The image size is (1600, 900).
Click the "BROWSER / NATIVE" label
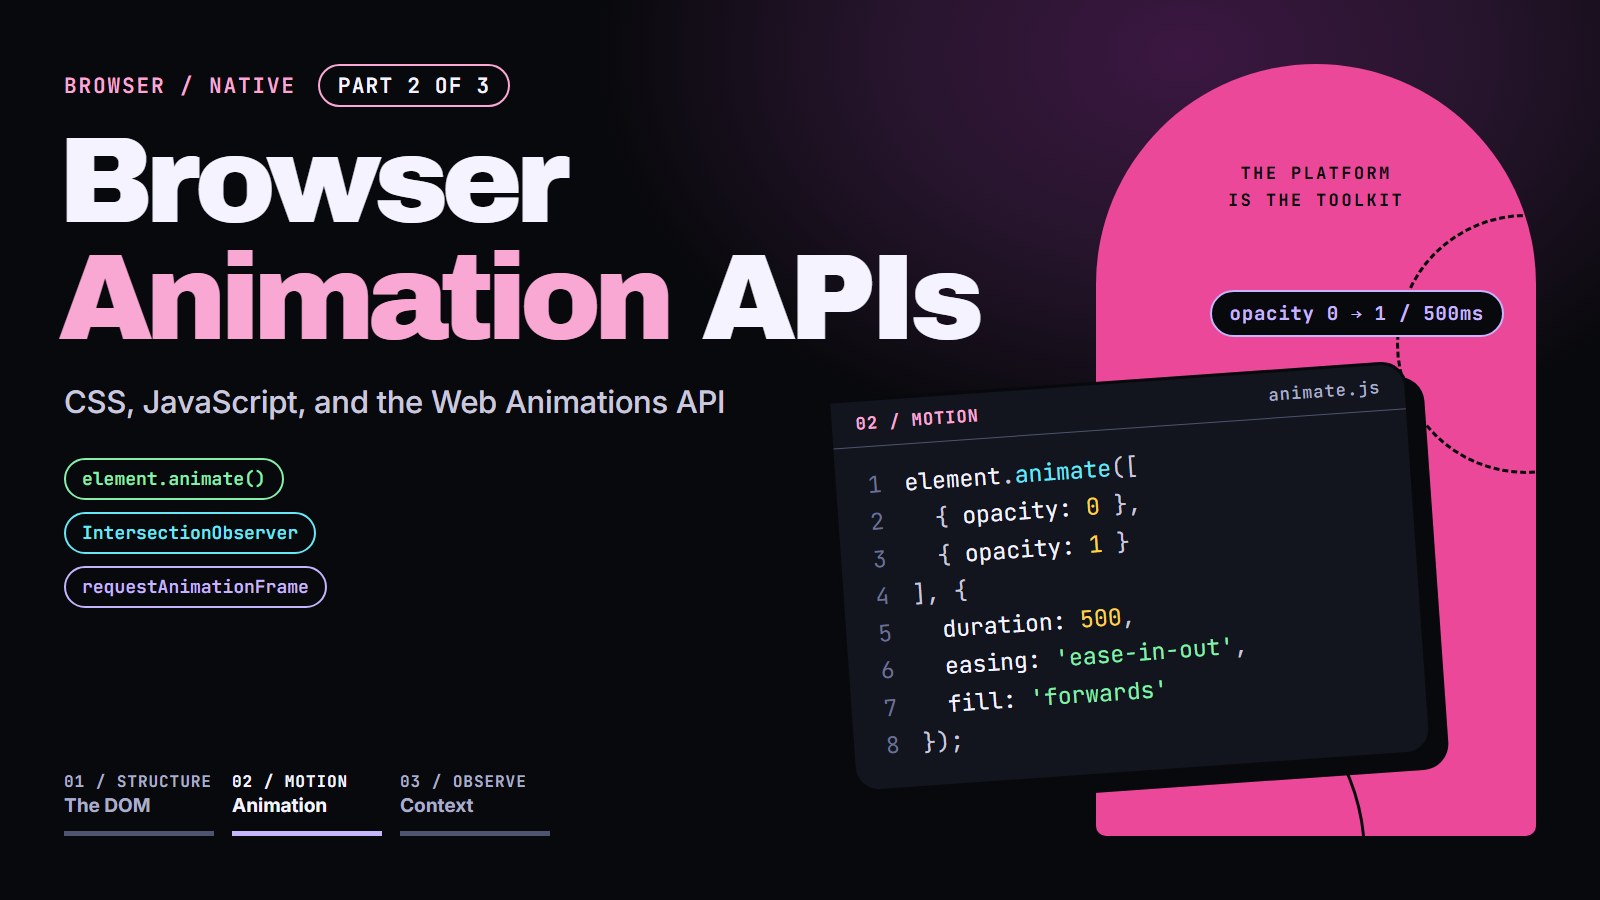click(x=180, y=86)
